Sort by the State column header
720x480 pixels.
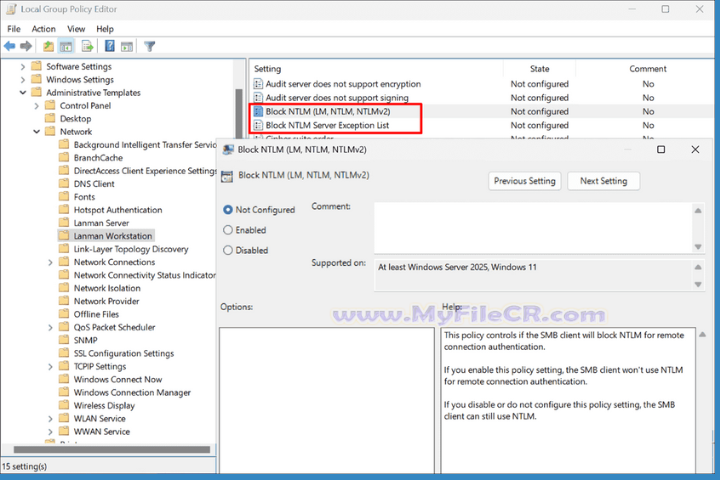[x=540, y=68]
